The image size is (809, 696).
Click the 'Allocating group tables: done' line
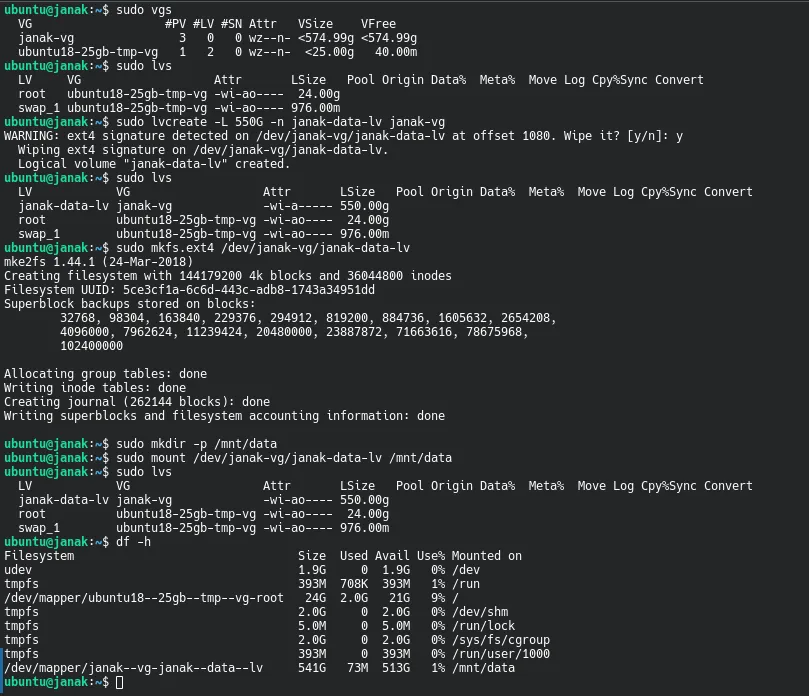pyautogui.click(x=105, y=373)
